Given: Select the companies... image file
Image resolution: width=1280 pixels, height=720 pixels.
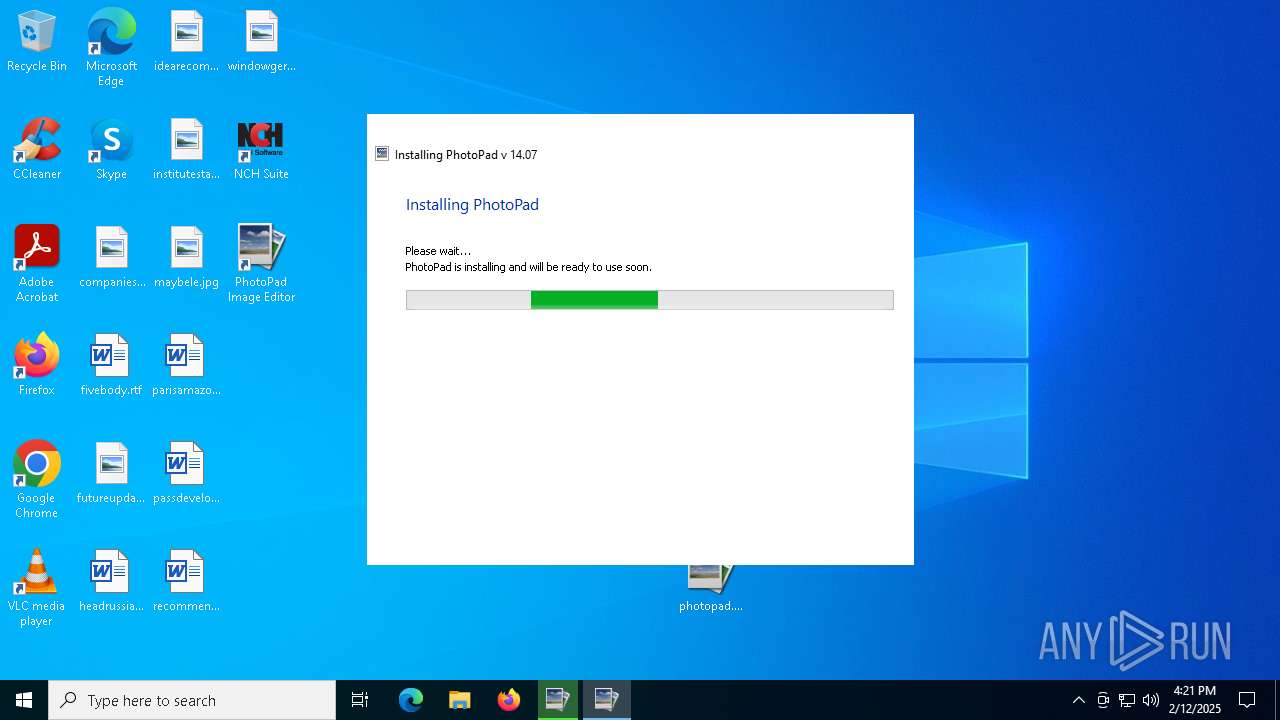Looking at the screenshot, I should (x=112, y=257).
